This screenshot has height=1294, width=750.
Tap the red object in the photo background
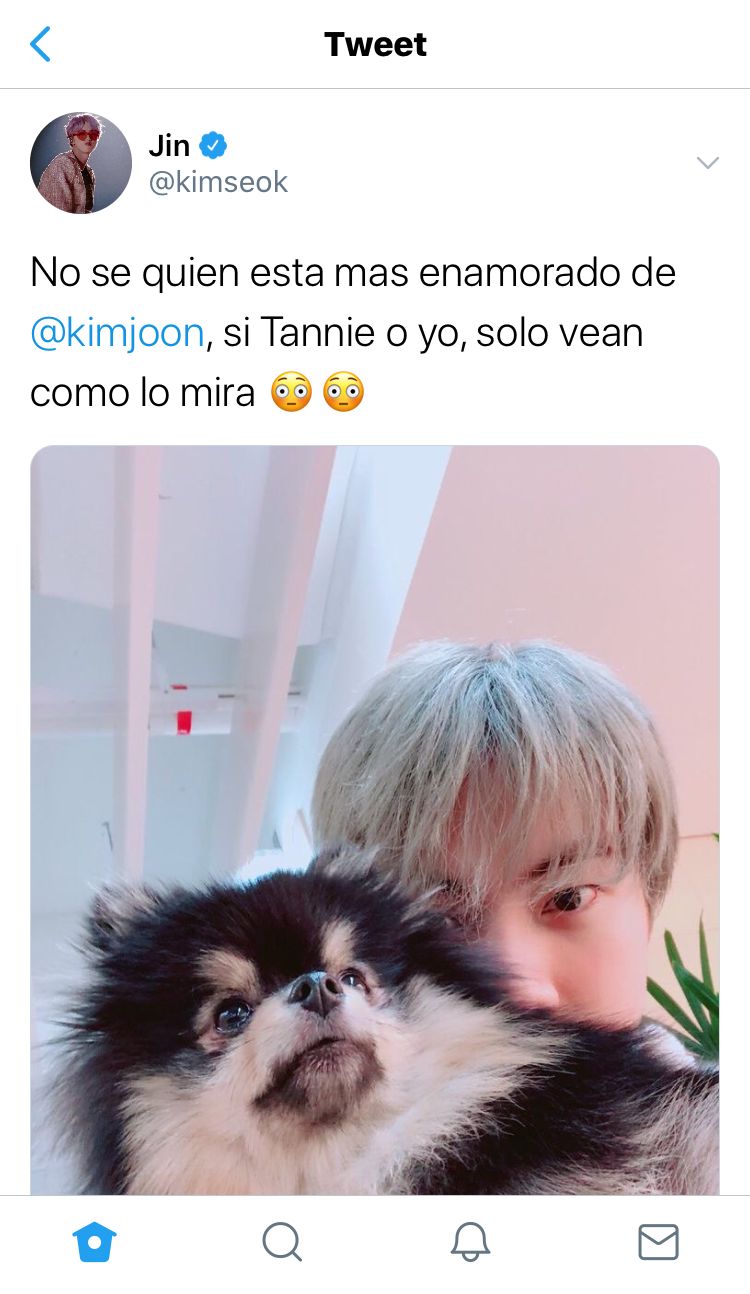[x=184, y=721]
